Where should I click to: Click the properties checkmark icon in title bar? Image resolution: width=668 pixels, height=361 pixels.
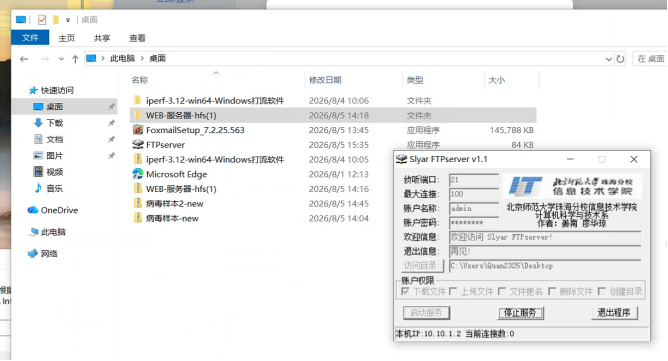pos(42,20)
